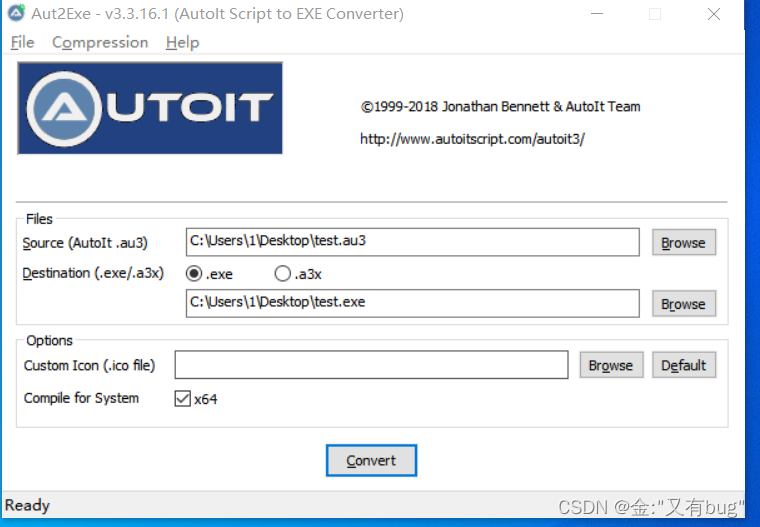Focus the Source .au3 path field
This screenshot has height=527, width=760.
tap(412, 242)
